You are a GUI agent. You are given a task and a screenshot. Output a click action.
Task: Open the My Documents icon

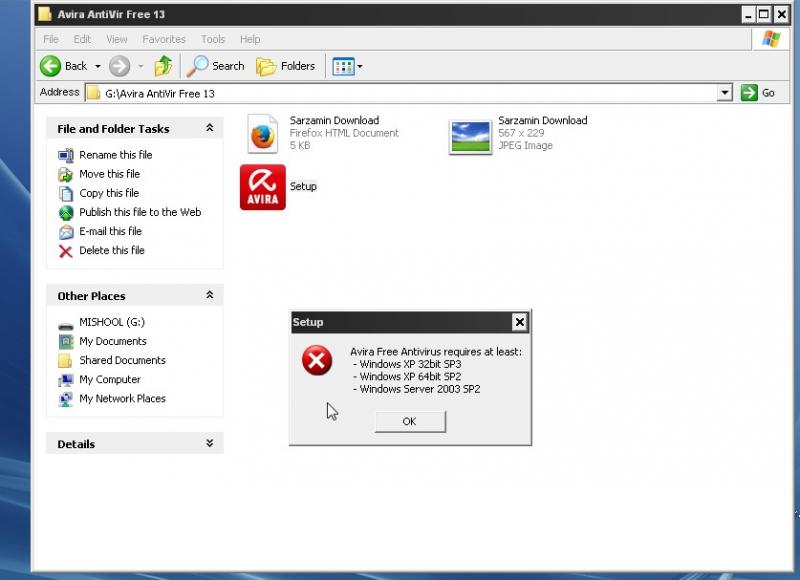click(66, 342)
